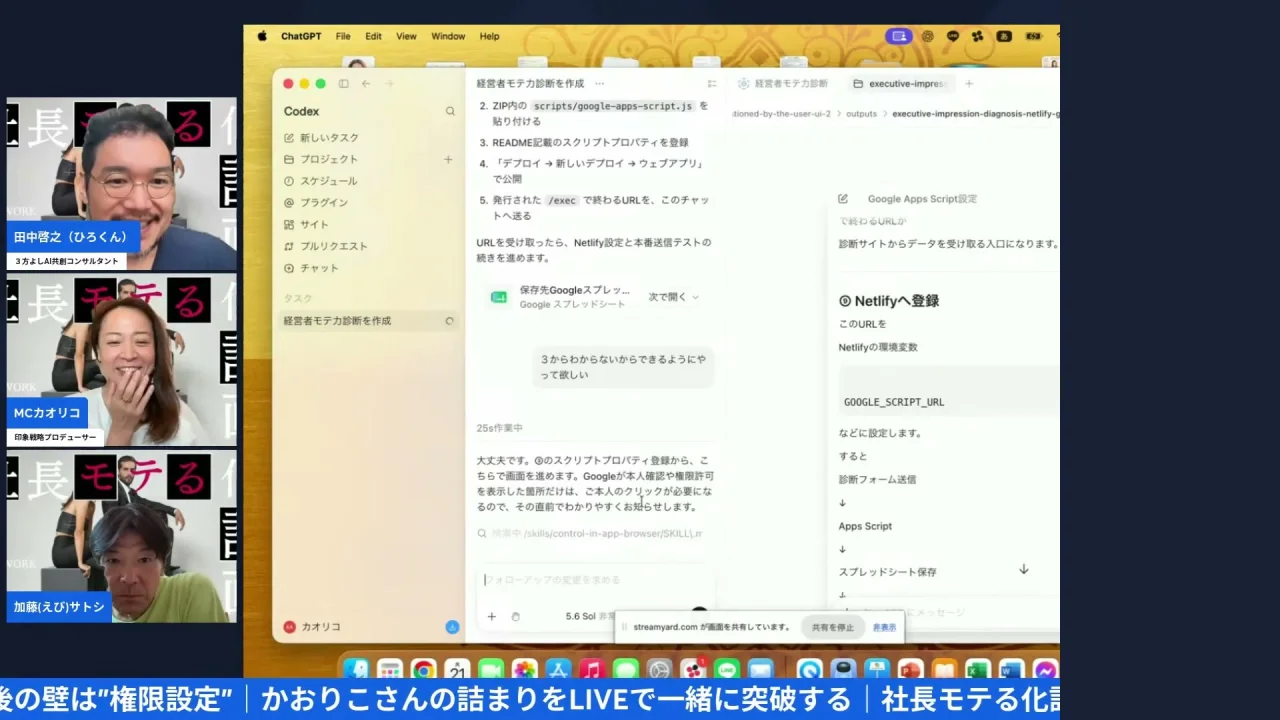Open Launchpad from the Dock
The height and width of the screenshot is (720, 1280).
click(390, 670)
